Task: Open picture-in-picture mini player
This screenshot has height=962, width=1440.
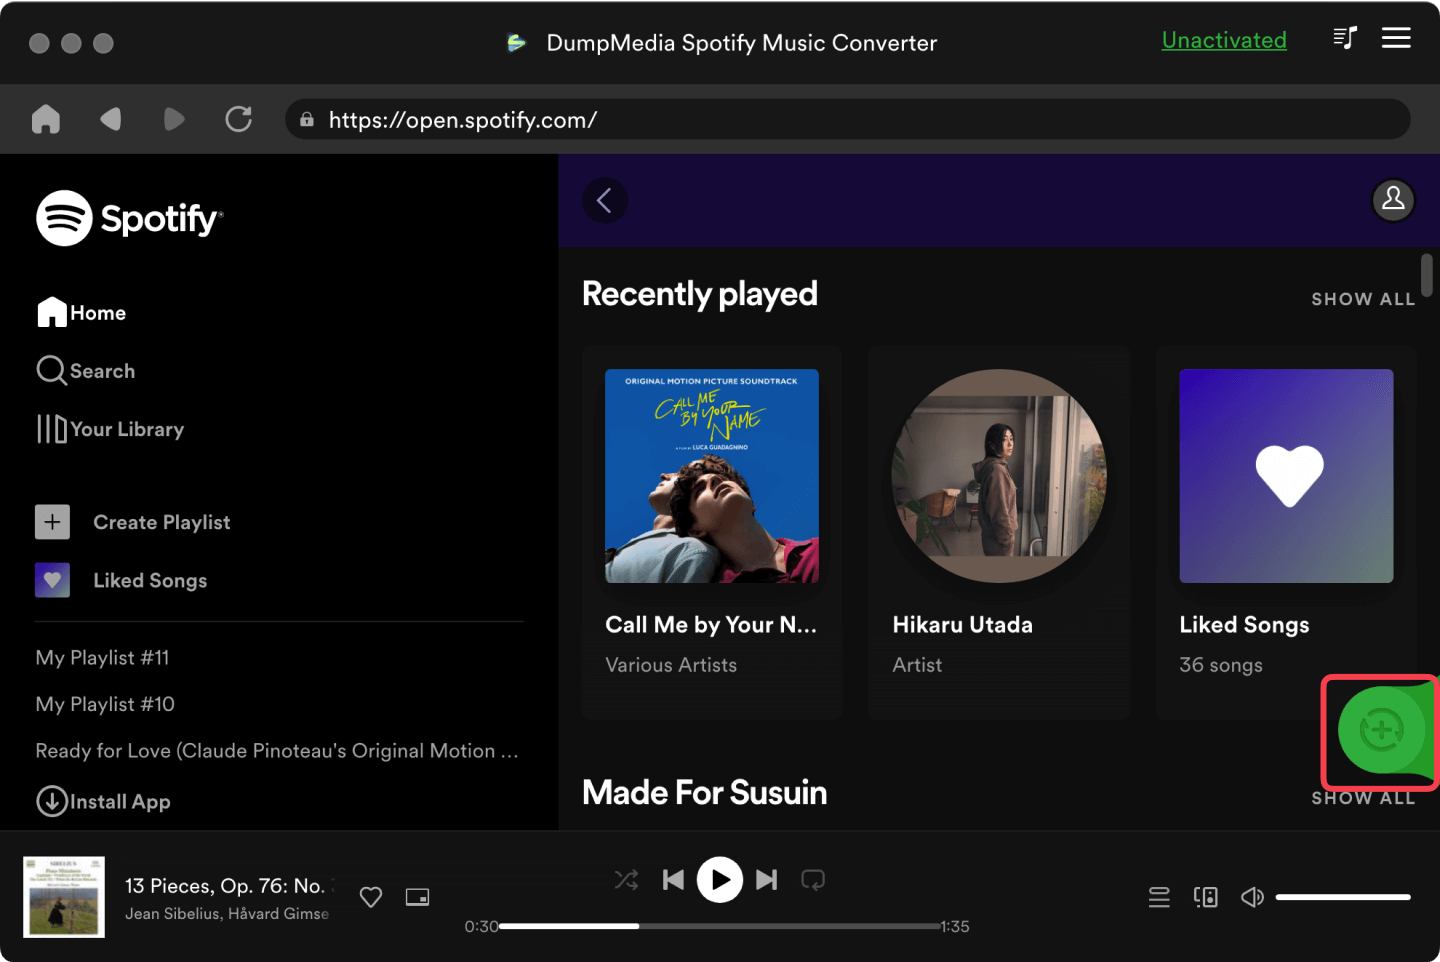Action: coord(417,897)
